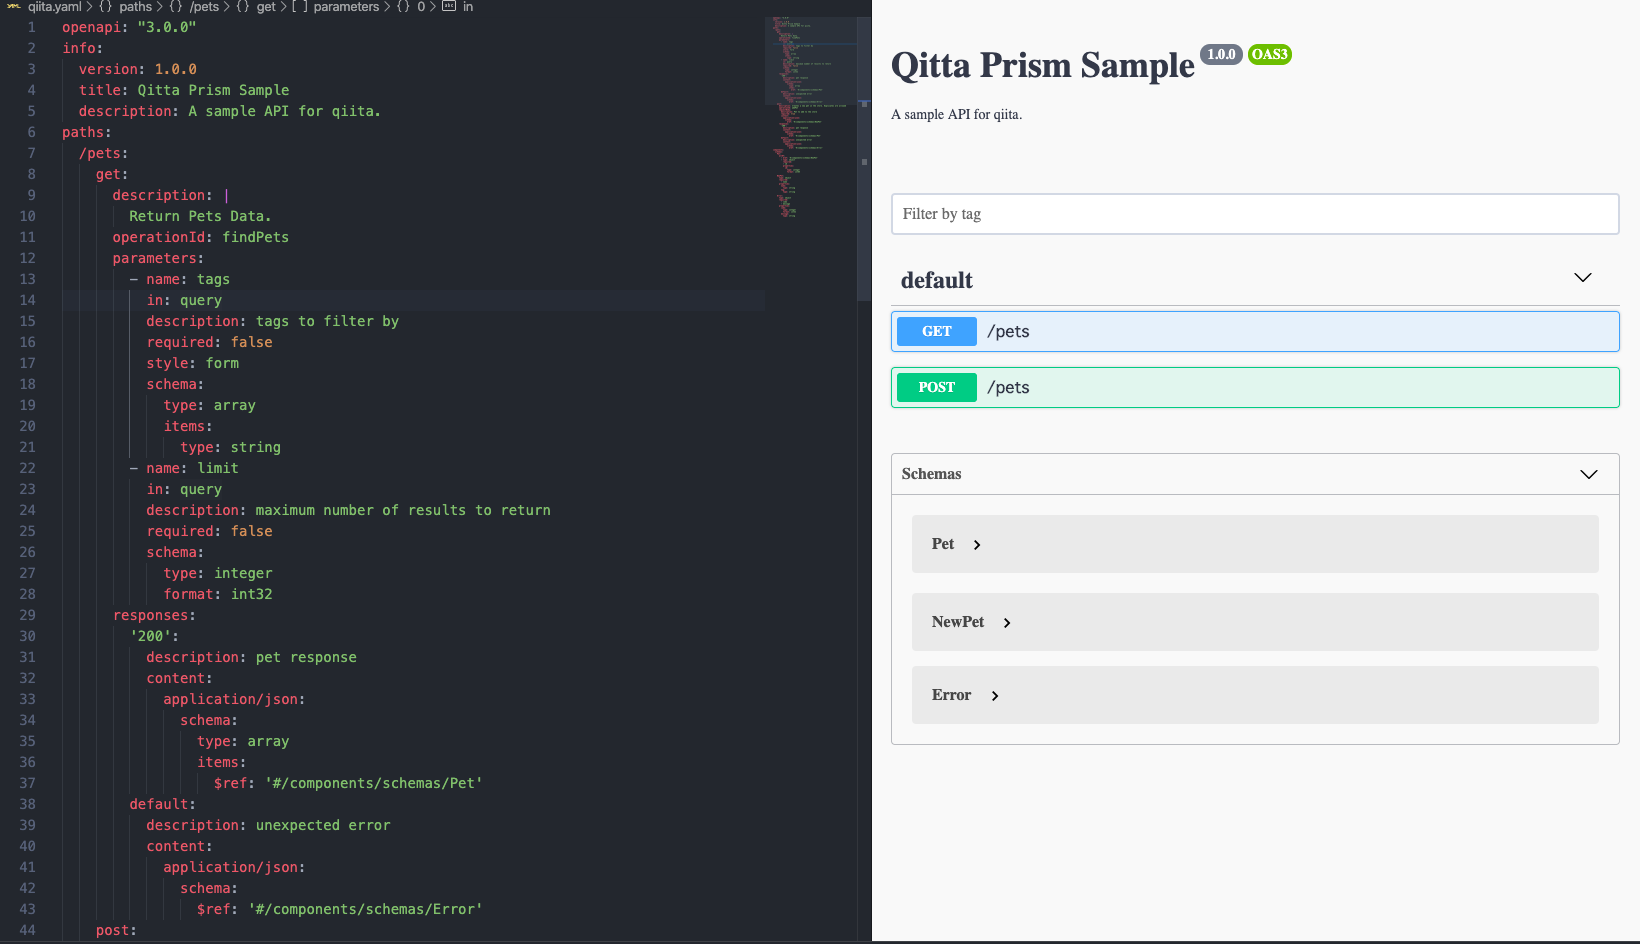Viewport: 1640px width, 944px height.
Task: Collapse the default operations section
Action: pos(1582,277)
